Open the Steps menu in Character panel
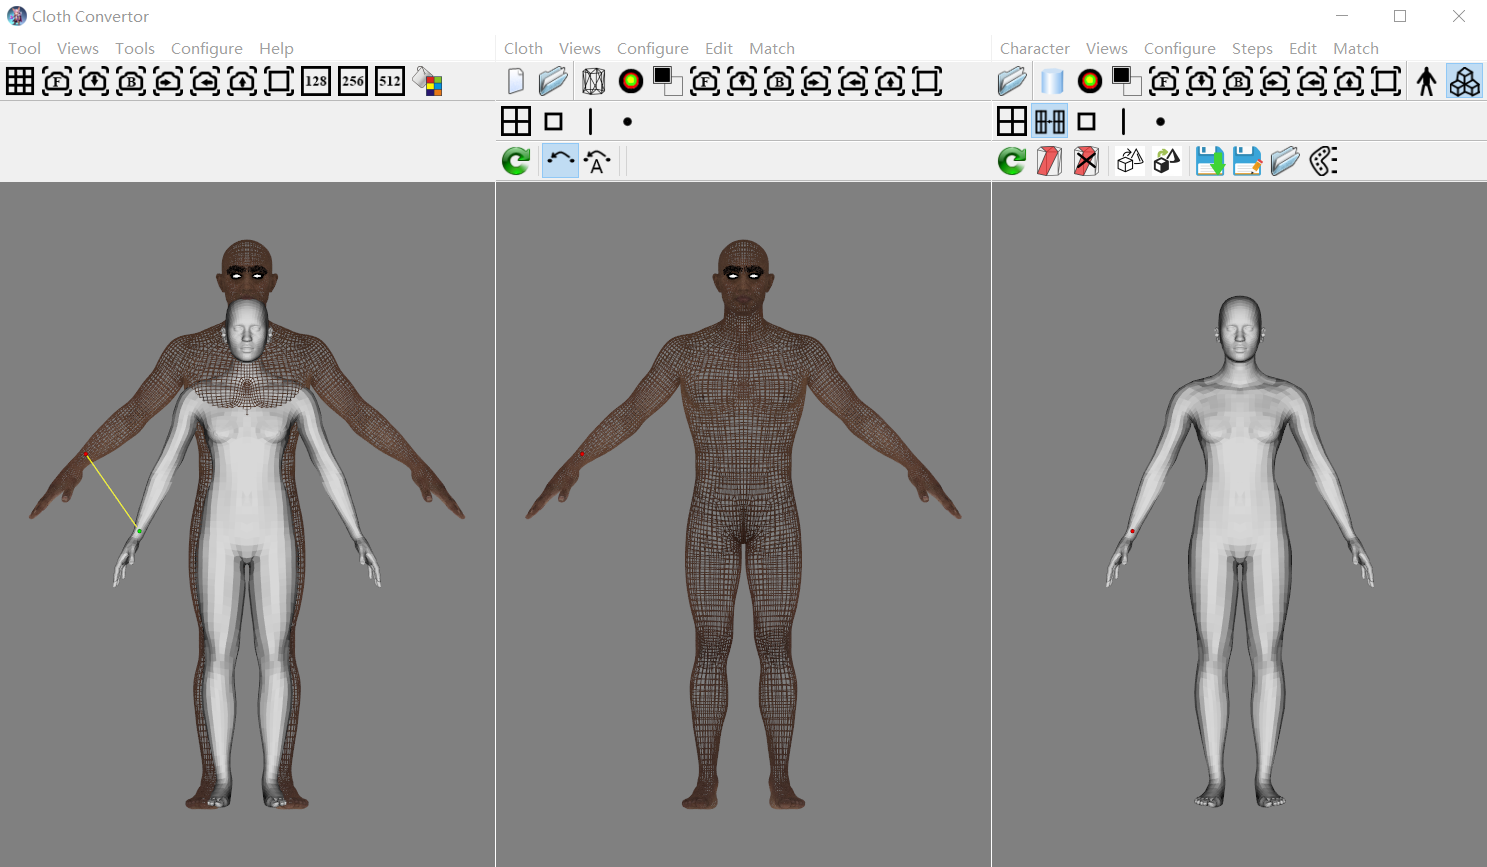The width and height of the screenshot is (1487, 867). 1252,48
